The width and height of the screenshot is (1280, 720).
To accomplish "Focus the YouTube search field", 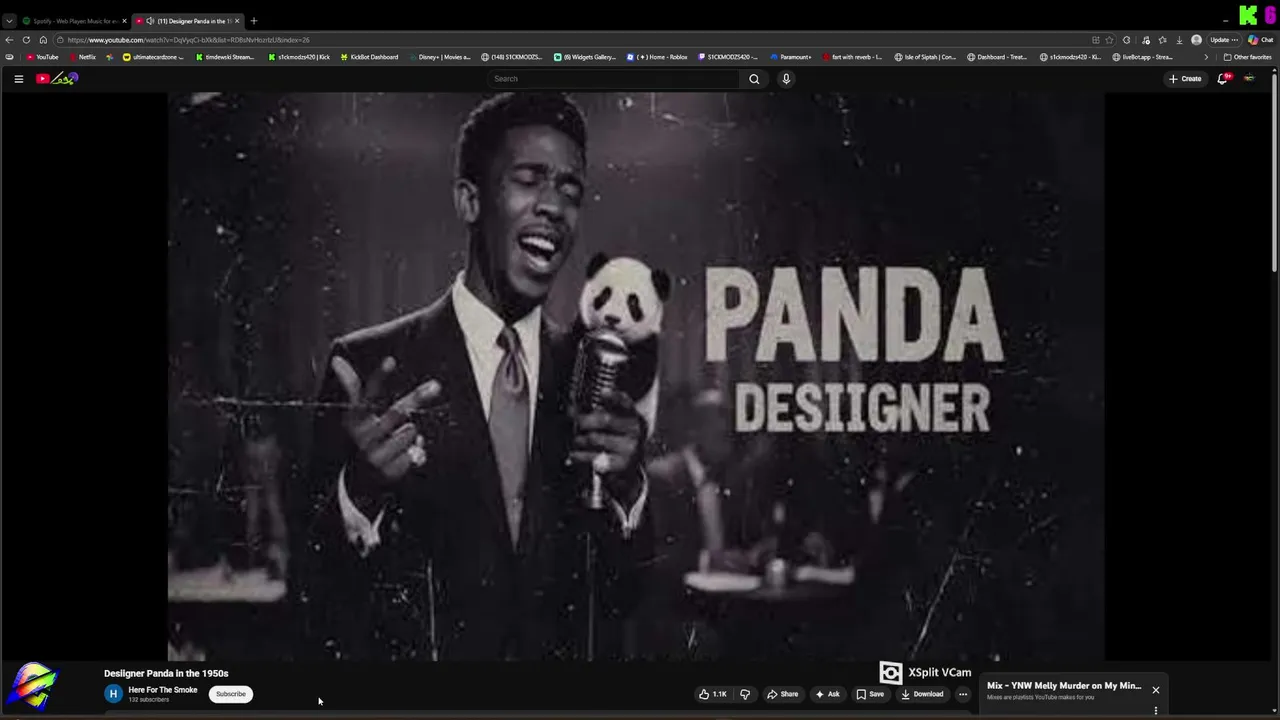I will pos(614,79).
